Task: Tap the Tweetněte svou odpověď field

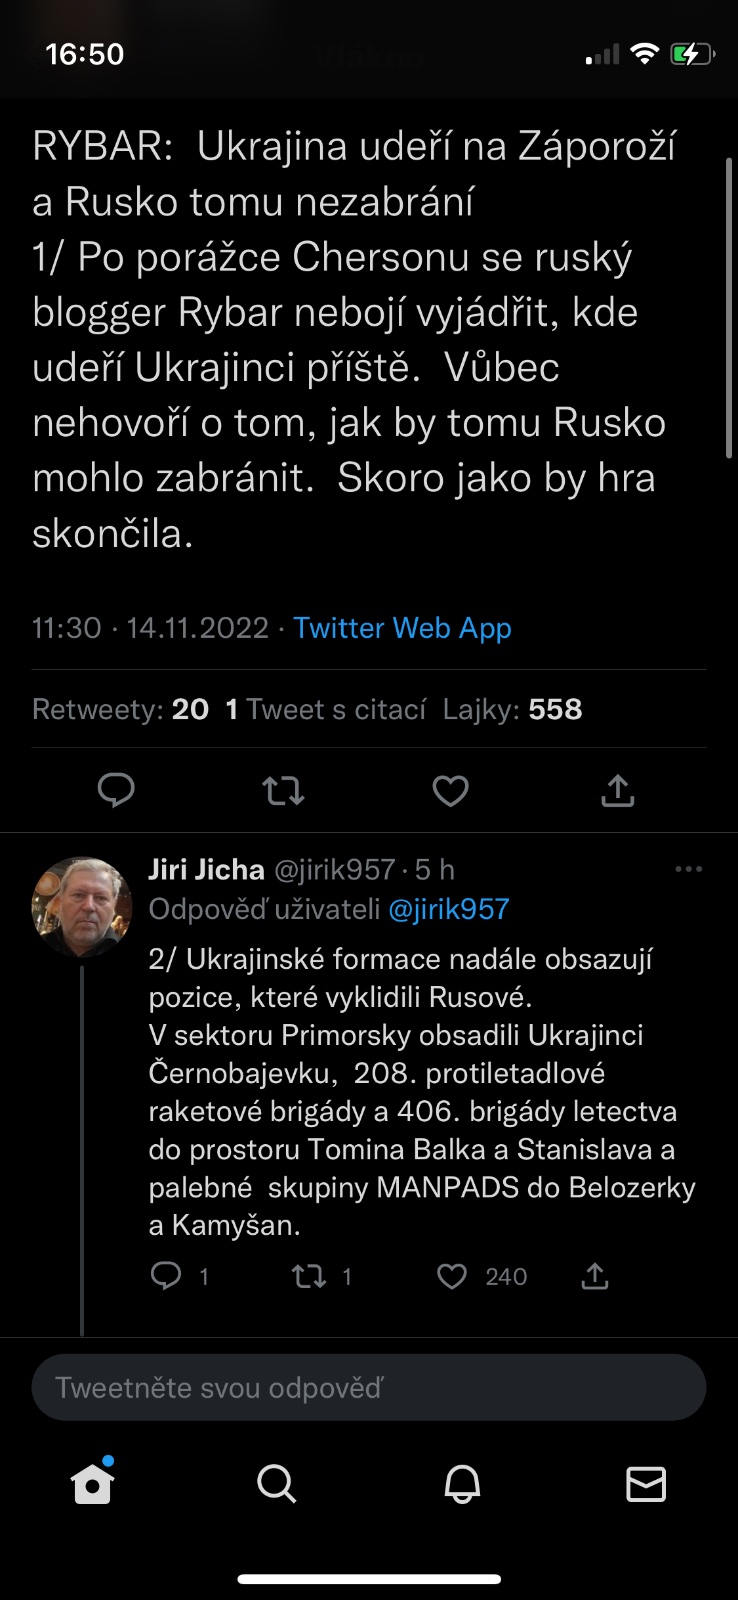Action: (369, 1387)
